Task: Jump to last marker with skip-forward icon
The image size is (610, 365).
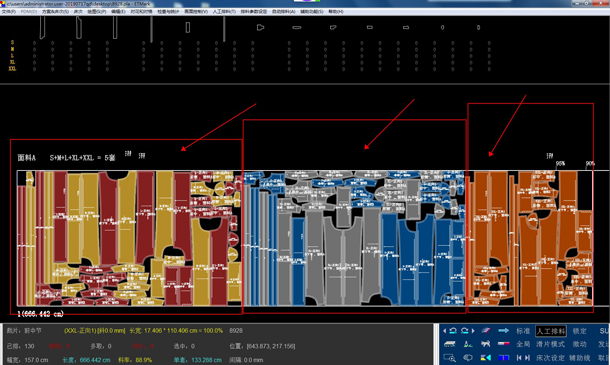Action: [527, 358]
